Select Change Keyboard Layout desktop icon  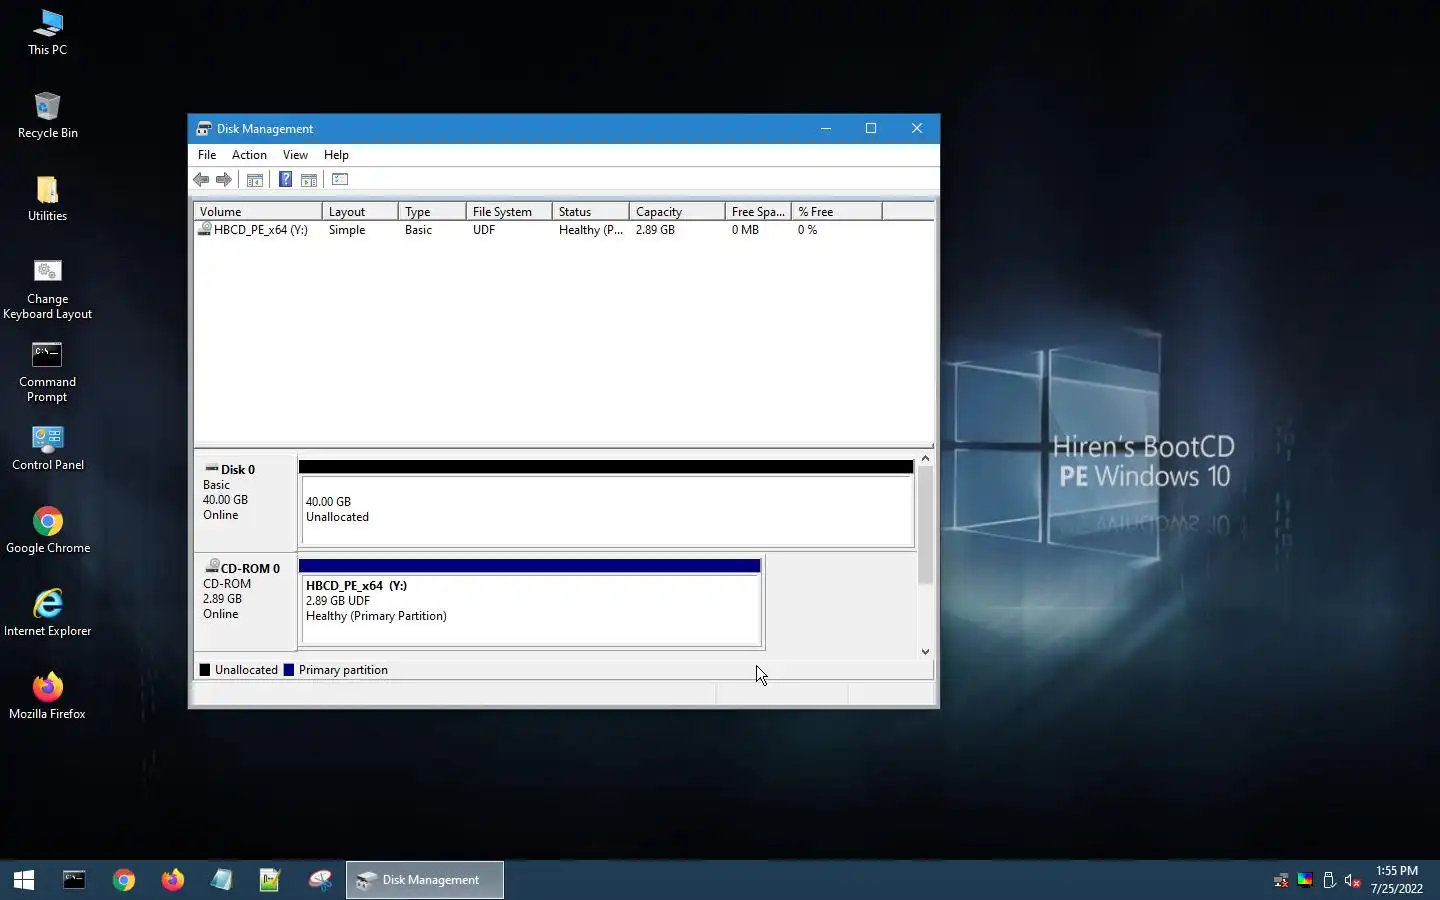pyautogui.click(x=47, y=289)
